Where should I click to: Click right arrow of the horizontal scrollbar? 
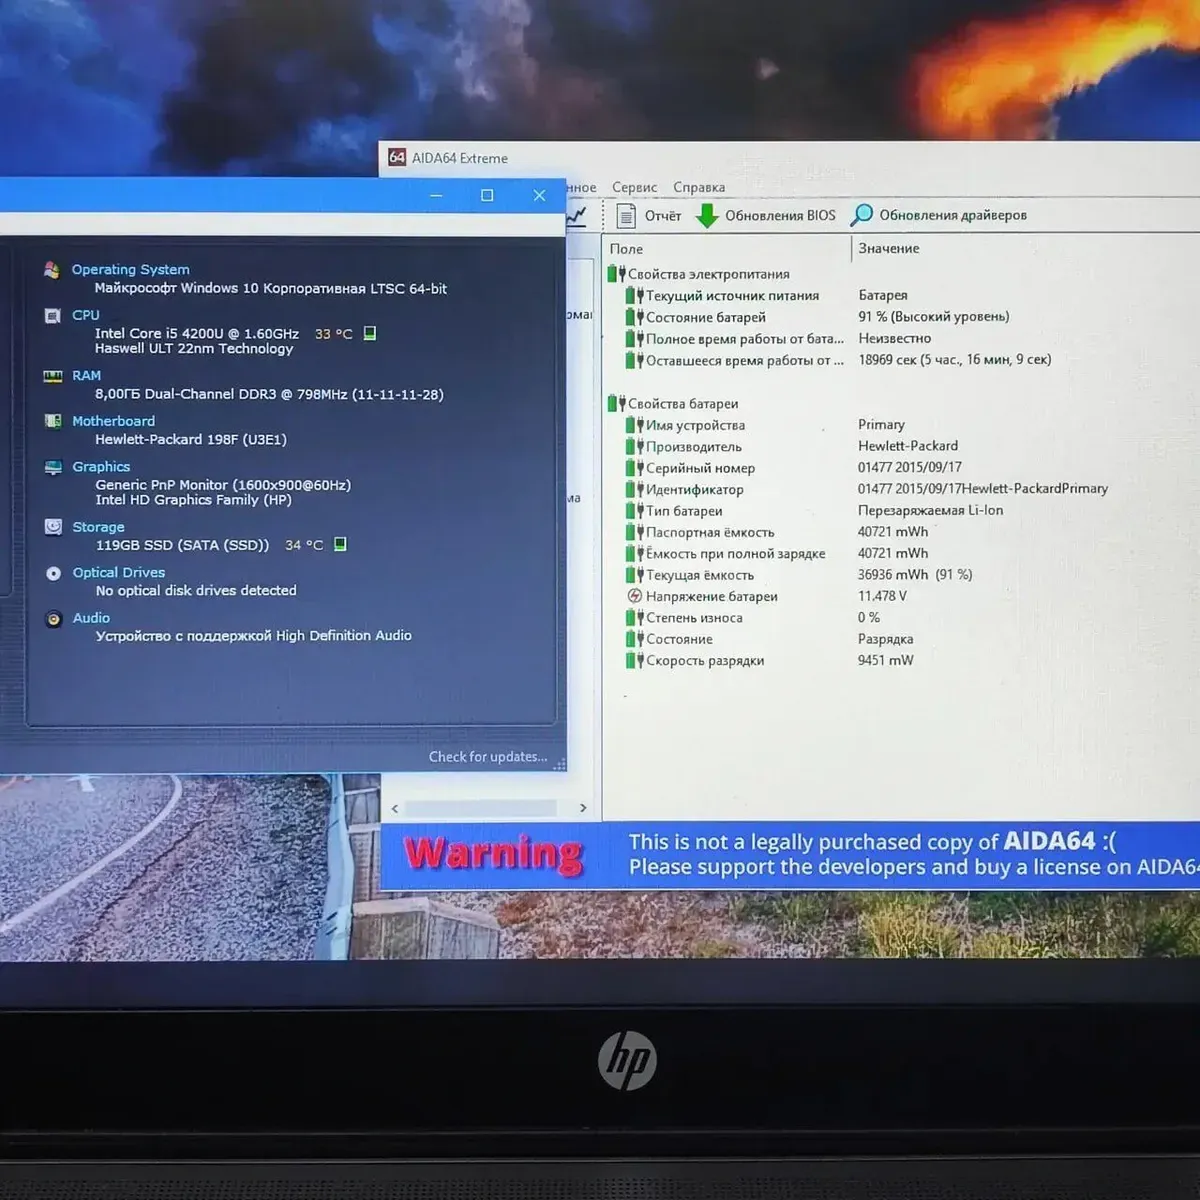pyautogui.click(x=583, y=808)
